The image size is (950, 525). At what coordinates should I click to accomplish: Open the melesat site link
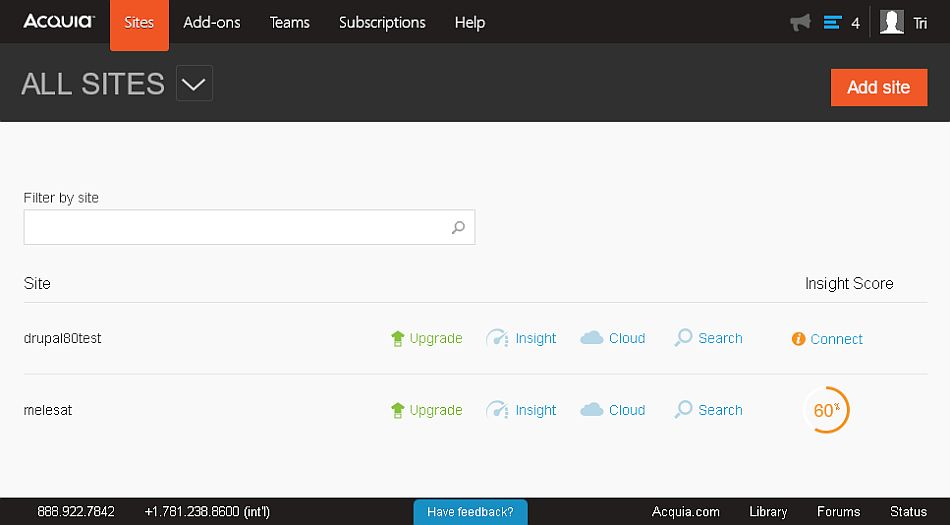(48, 410)
